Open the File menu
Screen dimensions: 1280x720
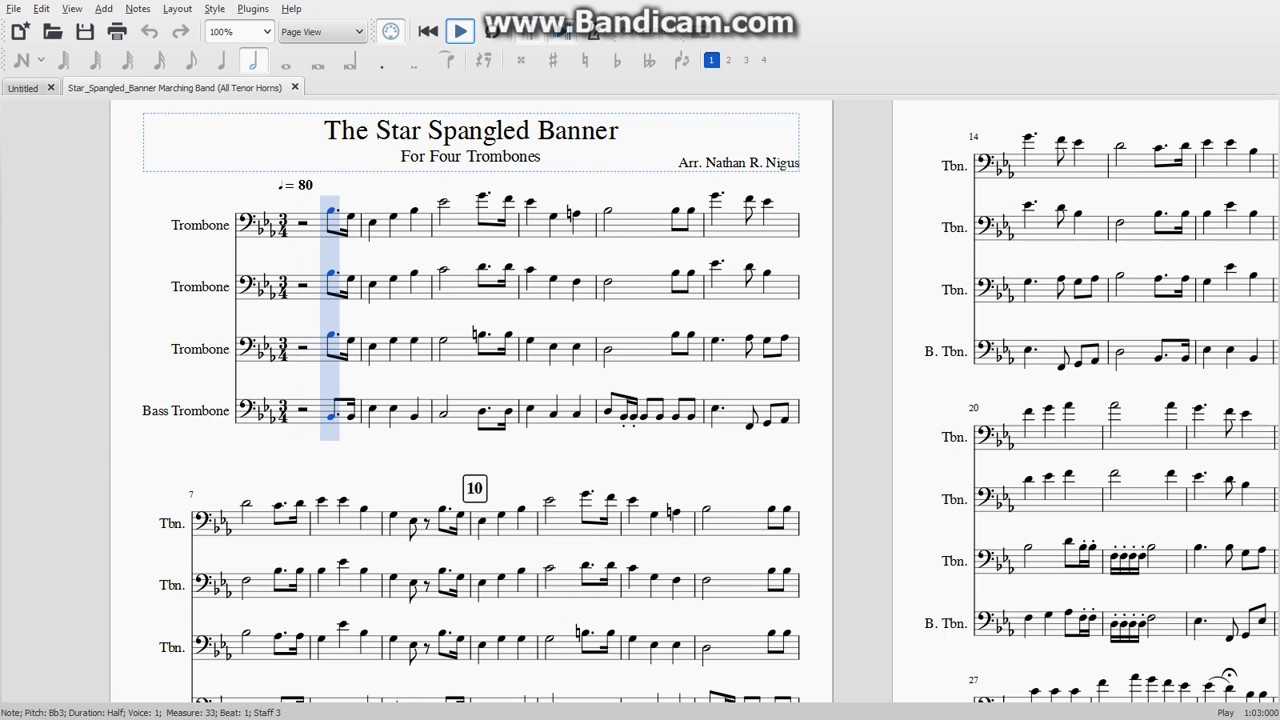click(x=13, y=9)
